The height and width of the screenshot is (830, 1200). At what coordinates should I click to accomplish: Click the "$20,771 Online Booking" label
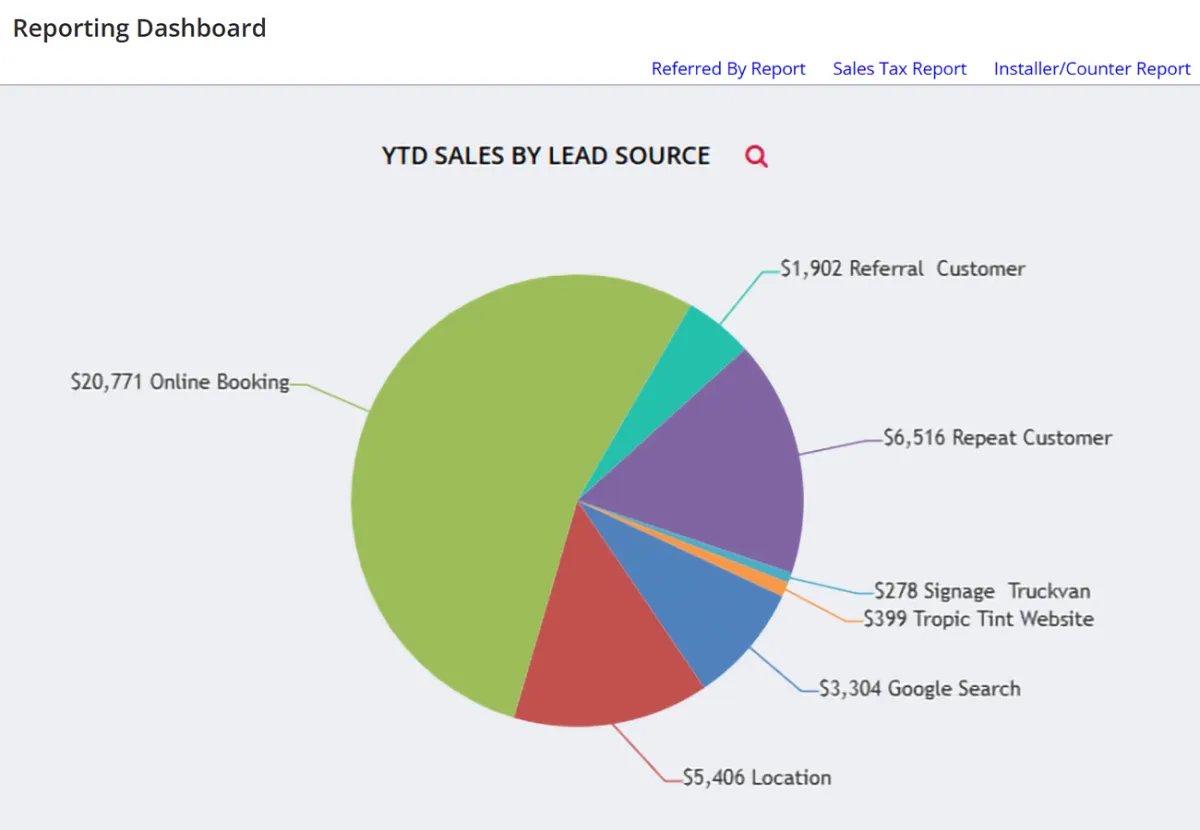[180, 382]
